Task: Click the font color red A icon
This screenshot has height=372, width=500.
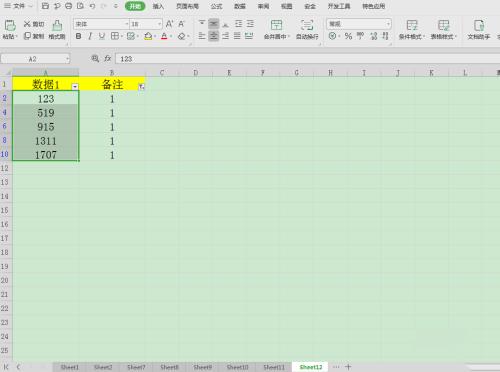Action: click(164, 36)
